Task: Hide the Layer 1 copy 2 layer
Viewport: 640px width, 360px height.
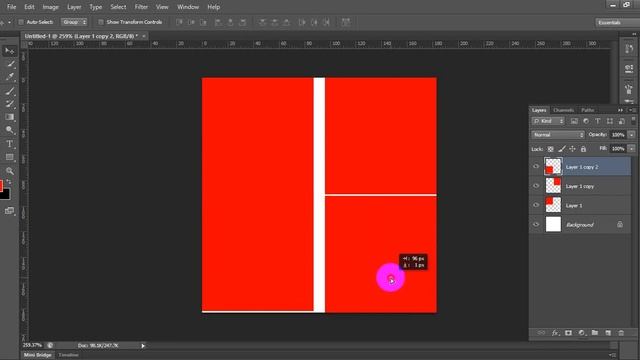Action: [x=536, y=167]
